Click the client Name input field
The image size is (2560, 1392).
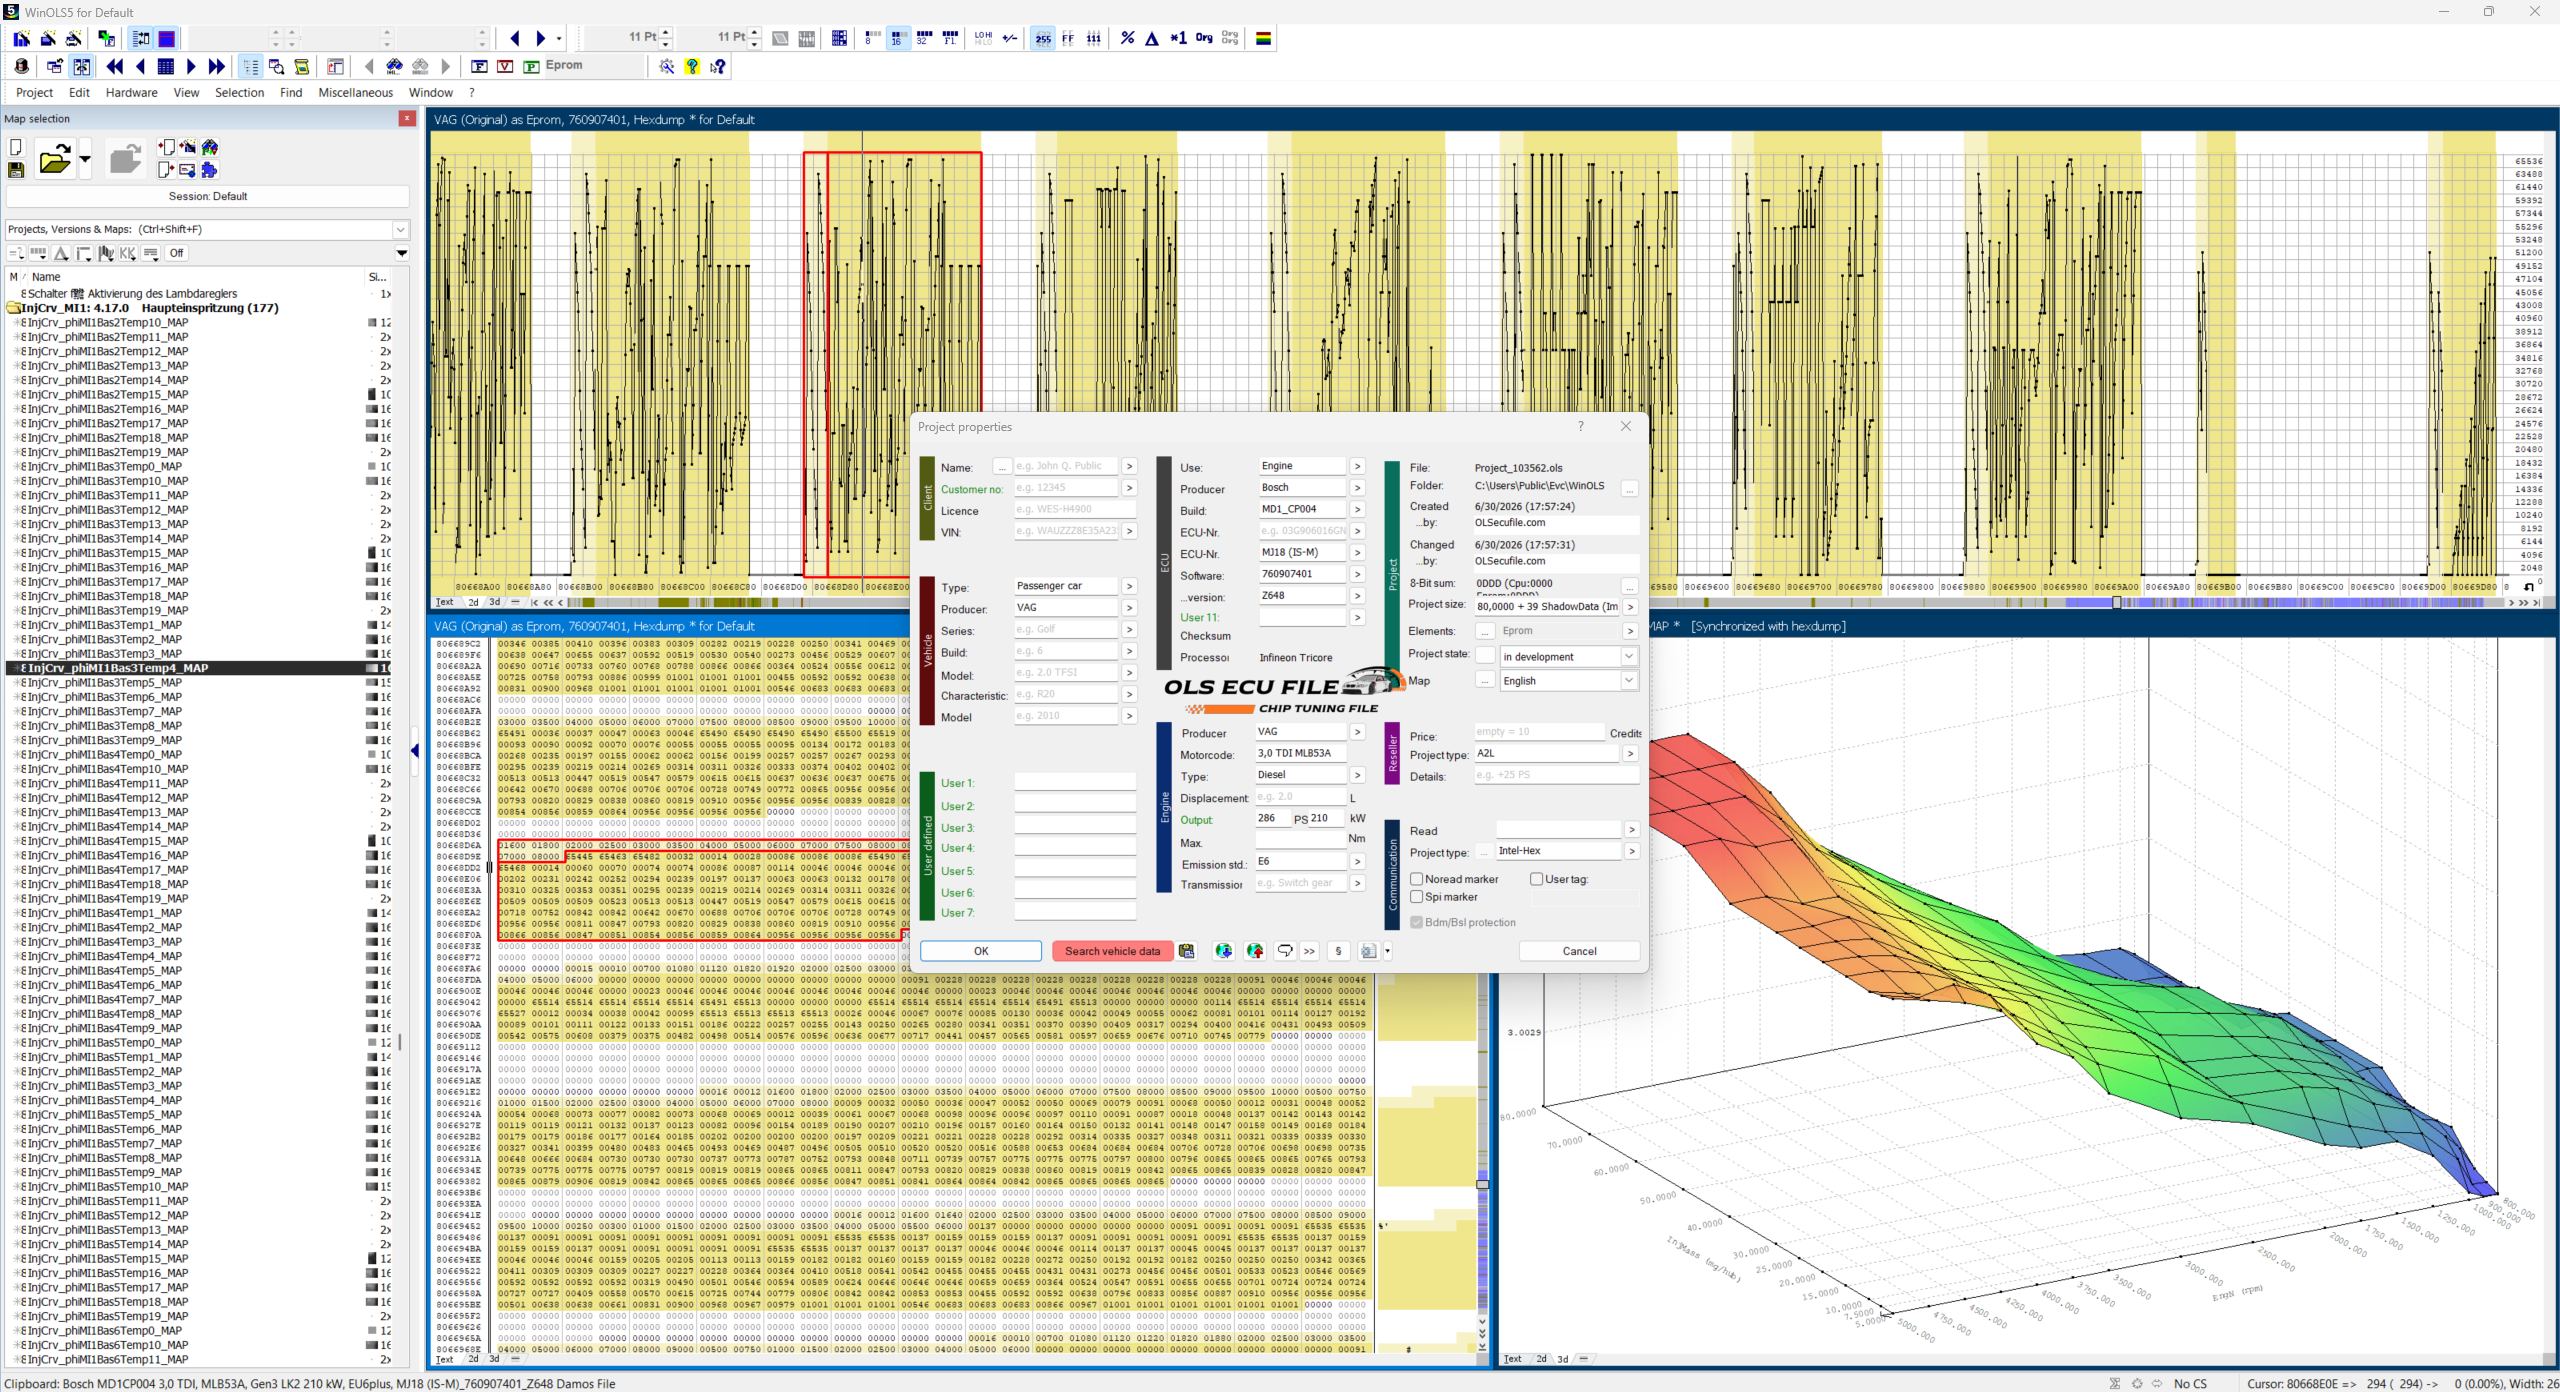(x=1066, y=466)
